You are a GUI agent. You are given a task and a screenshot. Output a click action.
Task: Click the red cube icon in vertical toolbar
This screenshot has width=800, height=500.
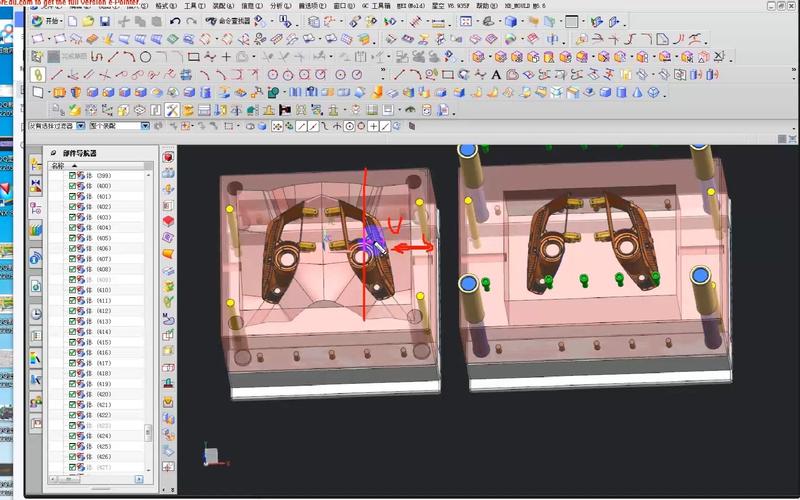click(168, 157)
